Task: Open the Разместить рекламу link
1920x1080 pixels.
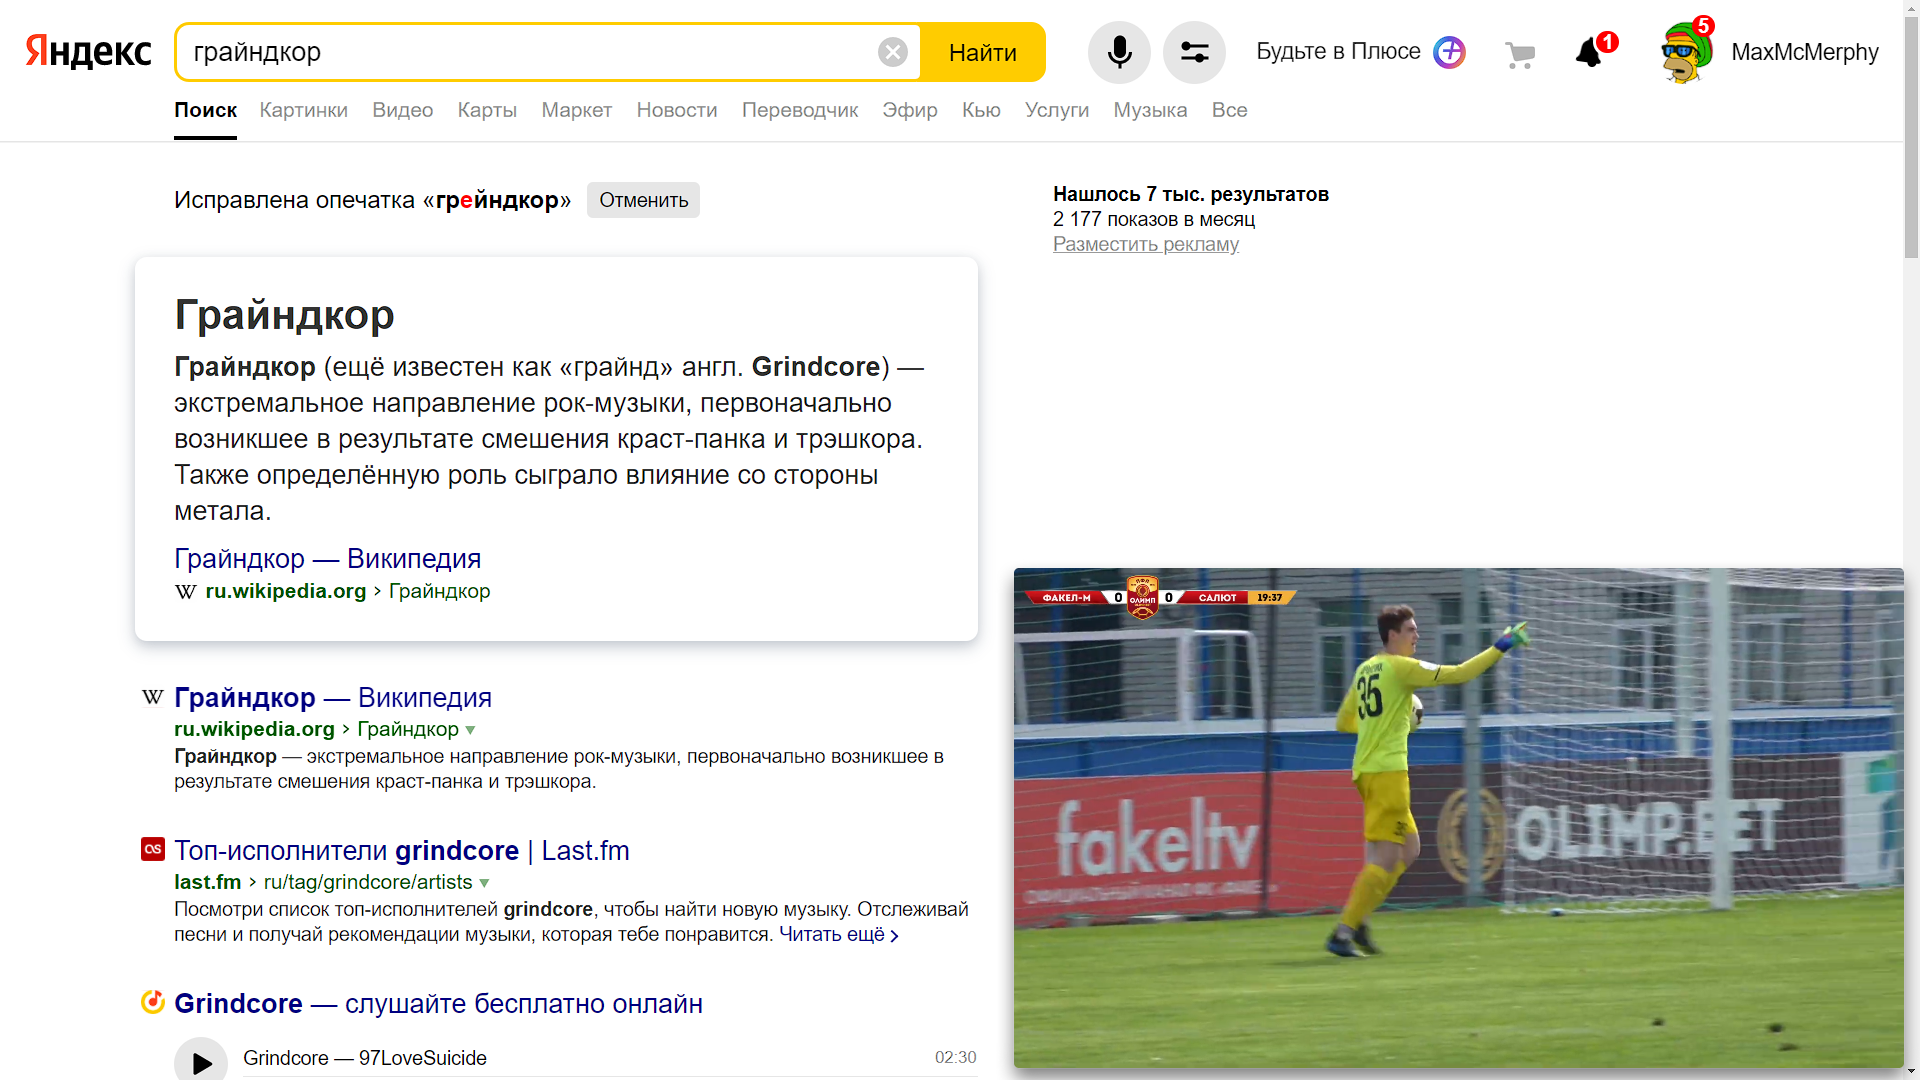Action: pyautogui.click(x=1145, y=244)
